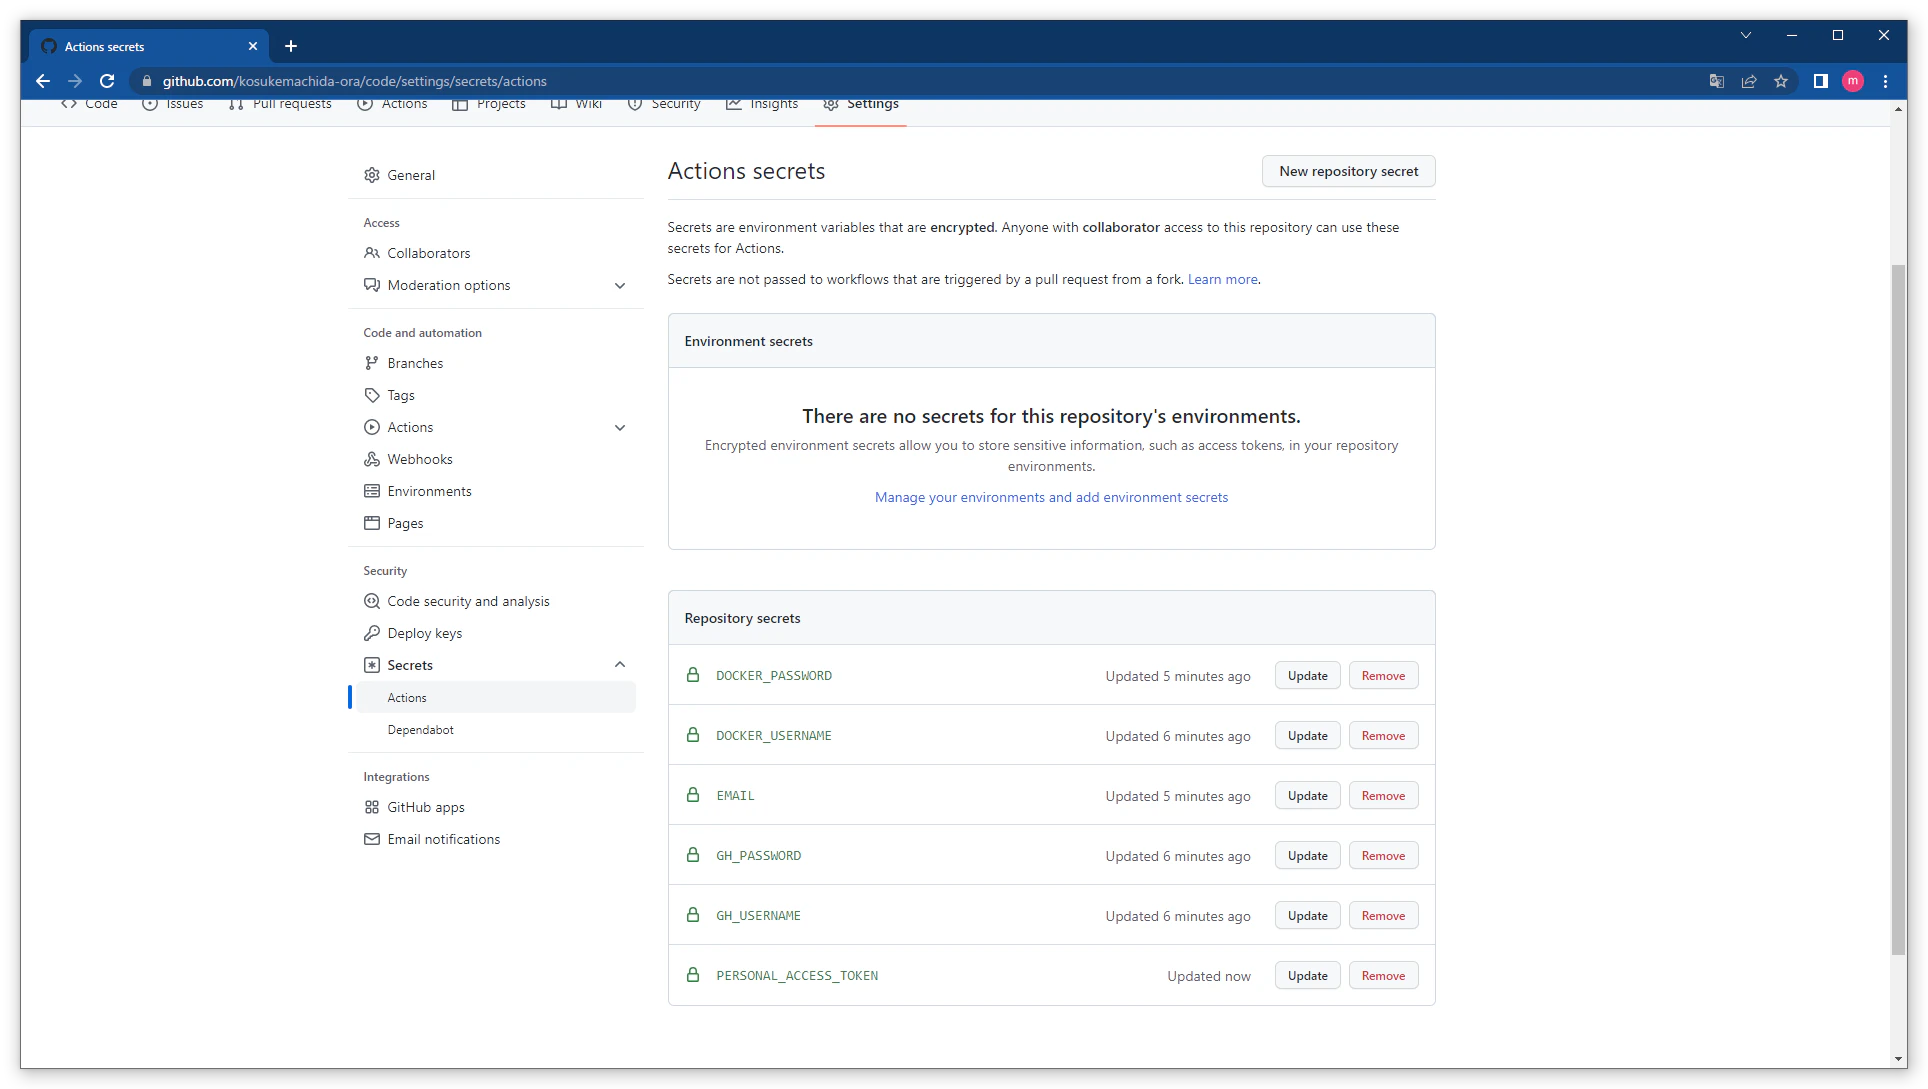Viewport: 1928px width, 1089px height.
Task: Open the tab search dropdown arrow
Action: [1746, 35]
